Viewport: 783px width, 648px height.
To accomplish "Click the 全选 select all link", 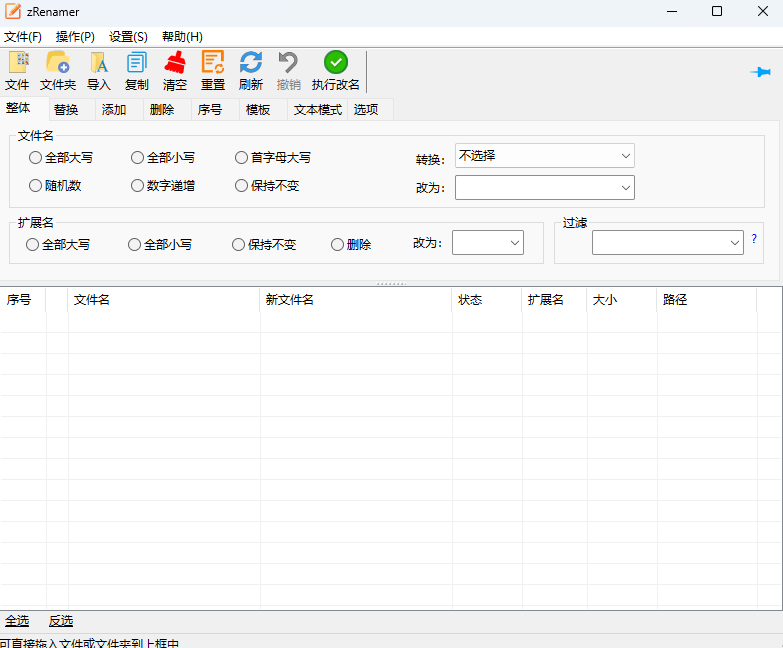I will coord(17,621).
